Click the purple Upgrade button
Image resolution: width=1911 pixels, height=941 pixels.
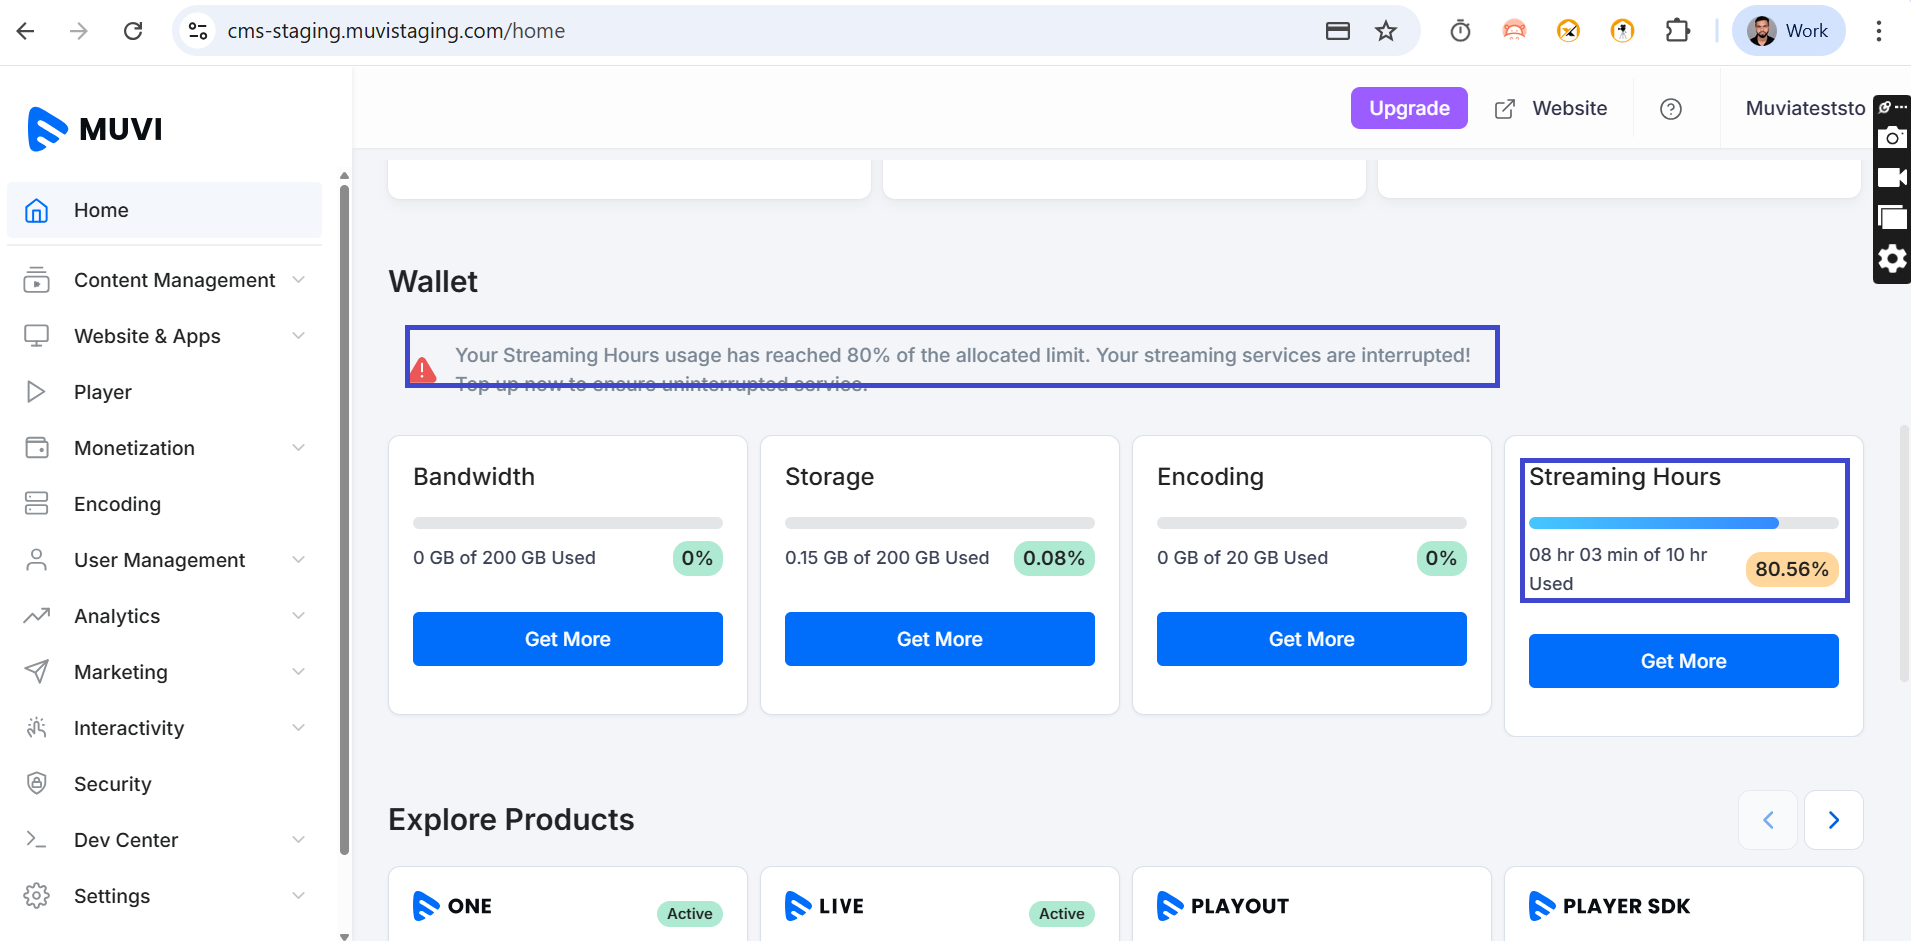1408,108
